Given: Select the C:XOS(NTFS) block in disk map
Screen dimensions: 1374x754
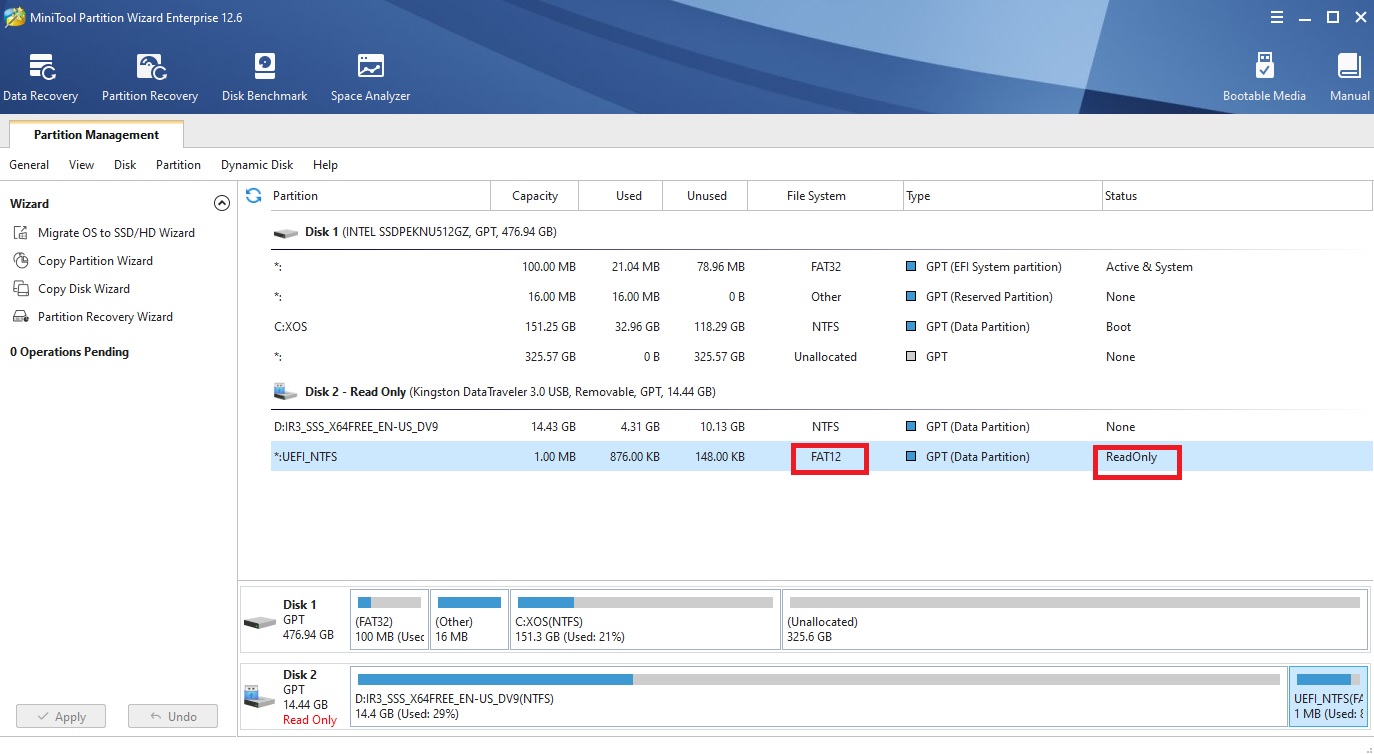Looking at the screenshot, I should click(645, 620).
